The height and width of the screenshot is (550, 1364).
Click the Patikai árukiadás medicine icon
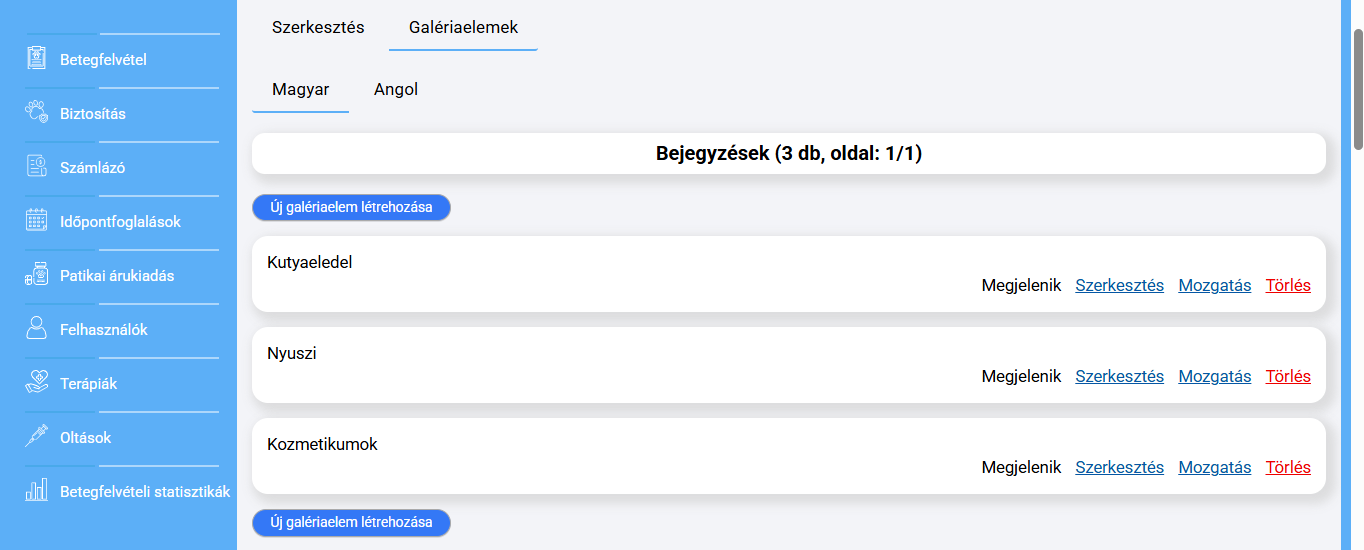[37, 274]
